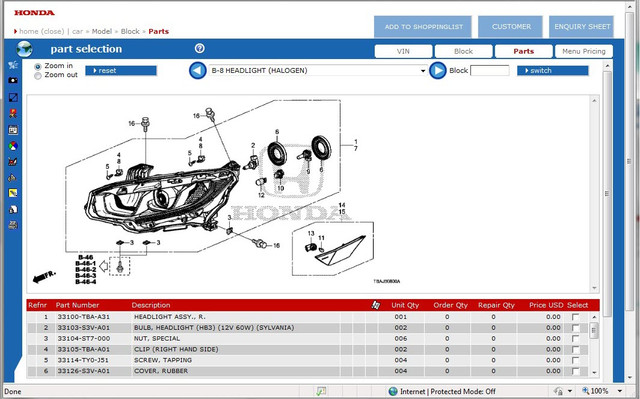
Task: Click the yellow note with pencil icon
Action: click(13, 193)
